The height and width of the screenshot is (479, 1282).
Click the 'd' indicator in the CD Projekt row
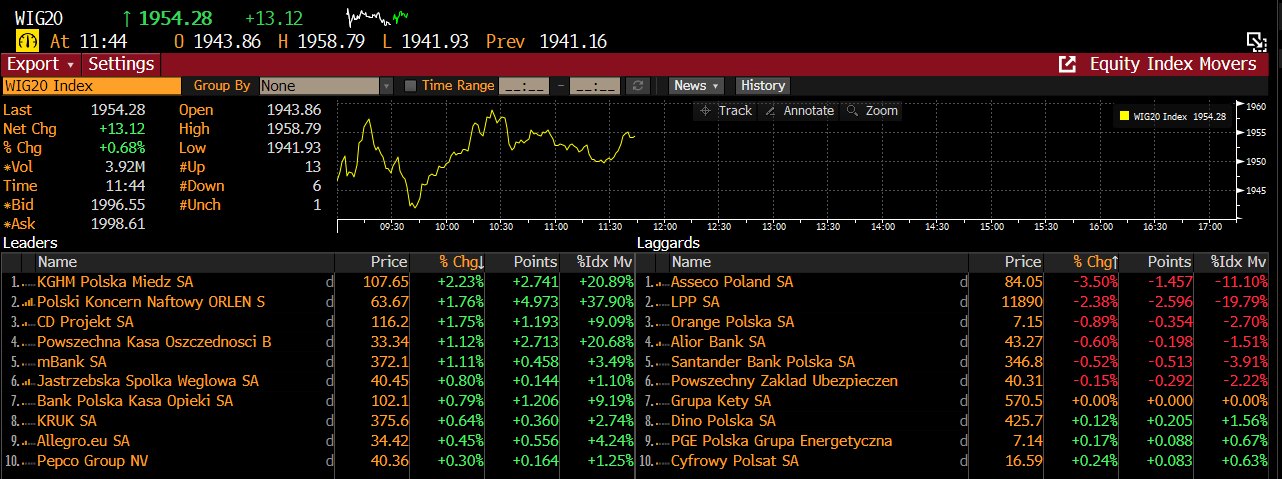click(330, 322)
